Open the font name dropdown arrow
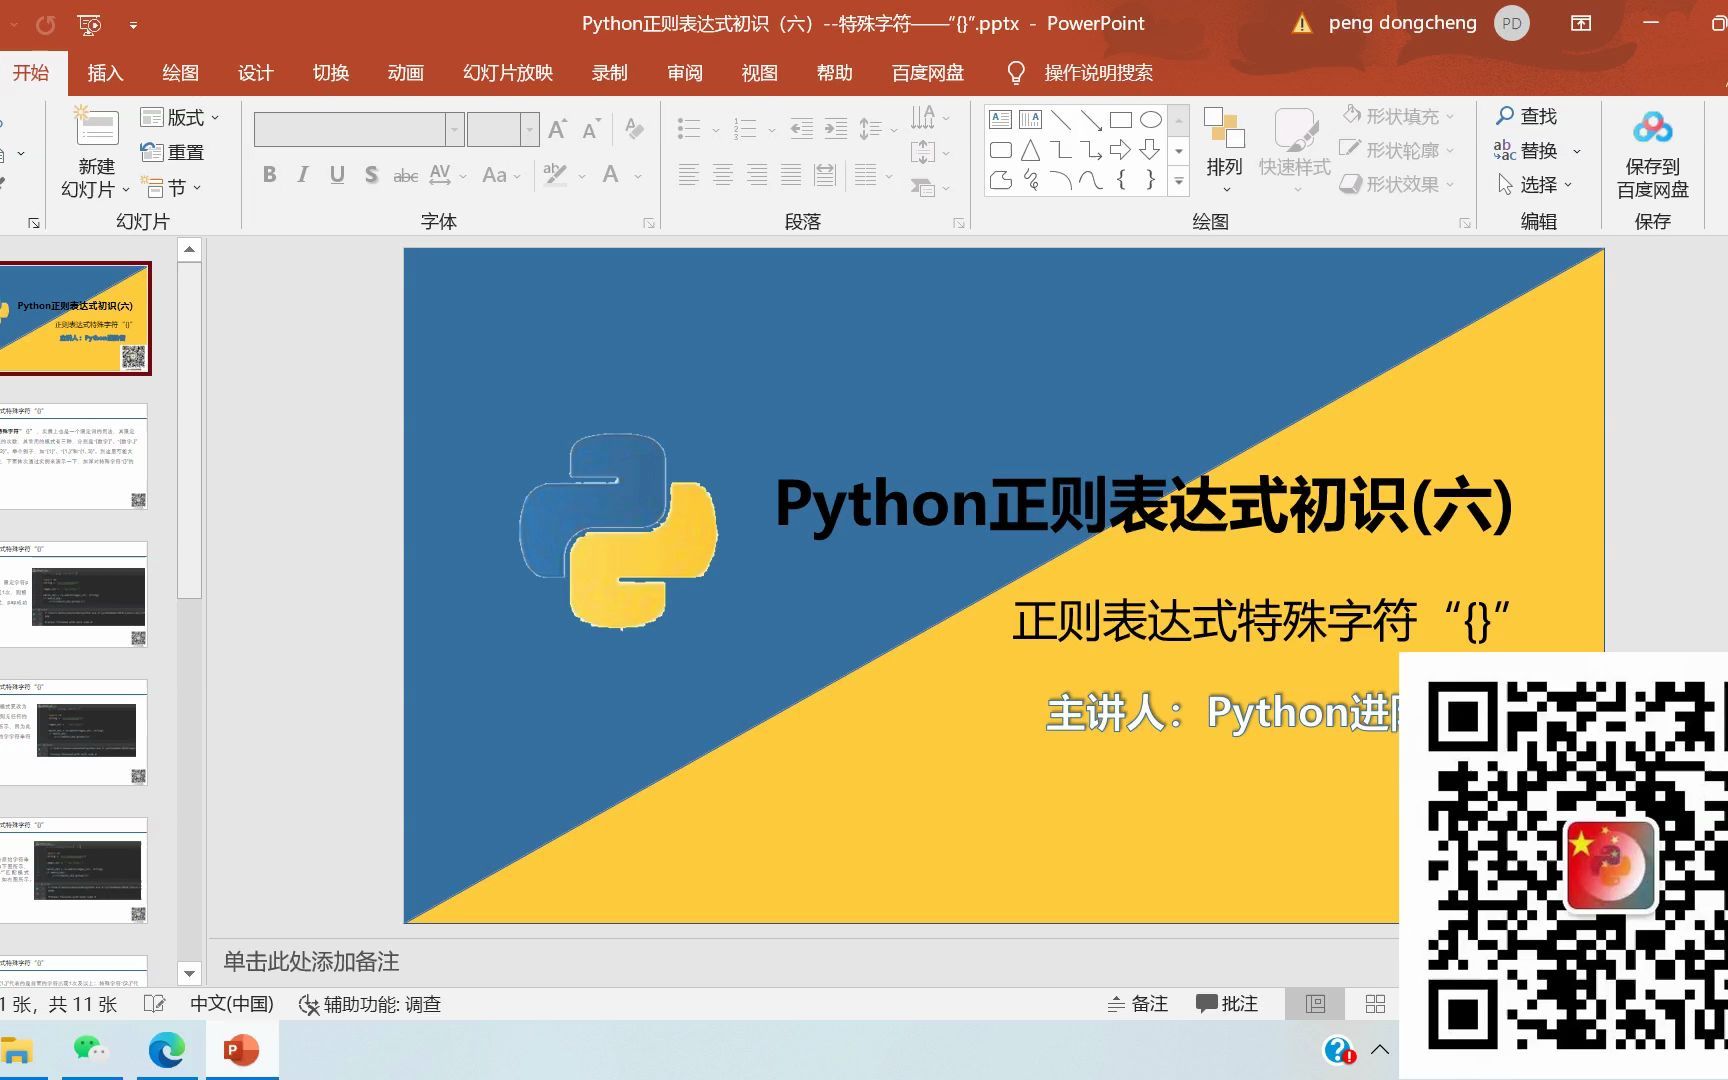Image resolution: width=1728 pixels, height=1080 pixels. point(455,129)
